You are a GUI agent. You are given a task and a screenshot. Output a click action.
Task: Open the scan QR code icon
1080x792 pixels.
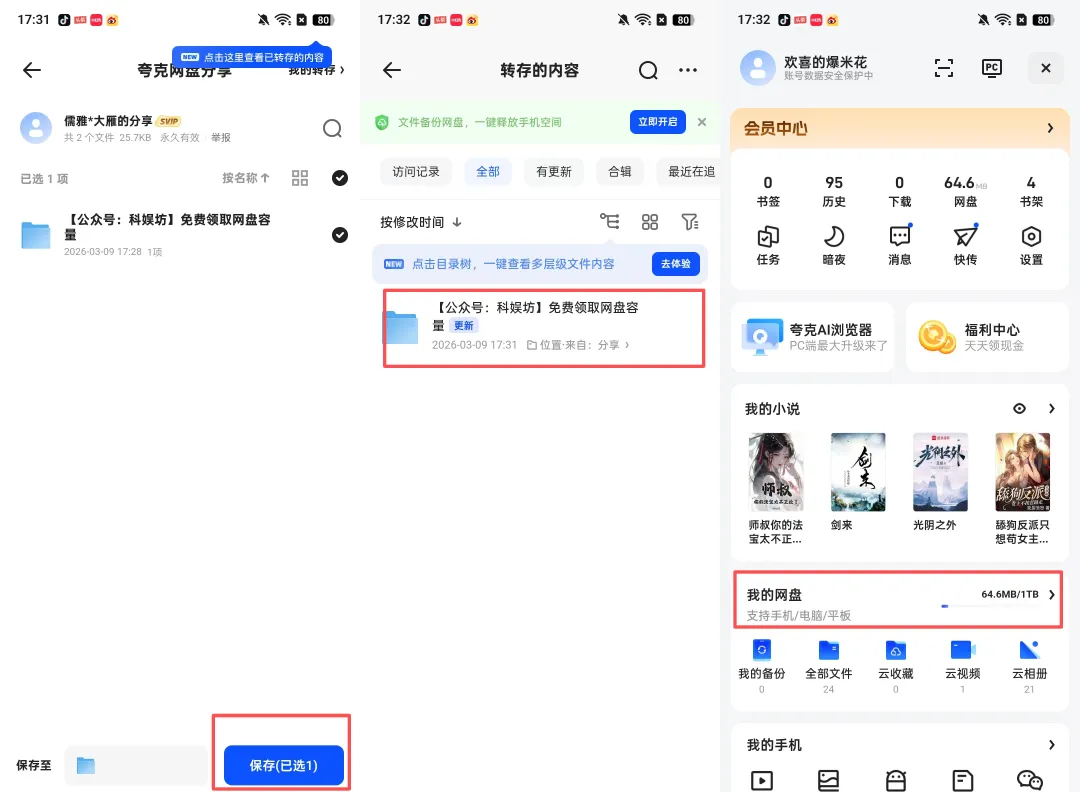pyautogui.click(x=944, y=67)
